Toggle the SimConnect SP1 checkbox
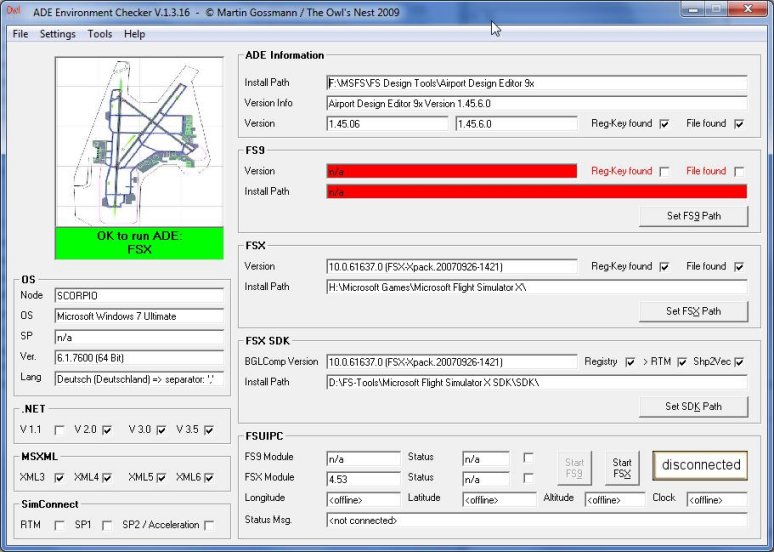The image size is (774, 552). click(107, 525)
